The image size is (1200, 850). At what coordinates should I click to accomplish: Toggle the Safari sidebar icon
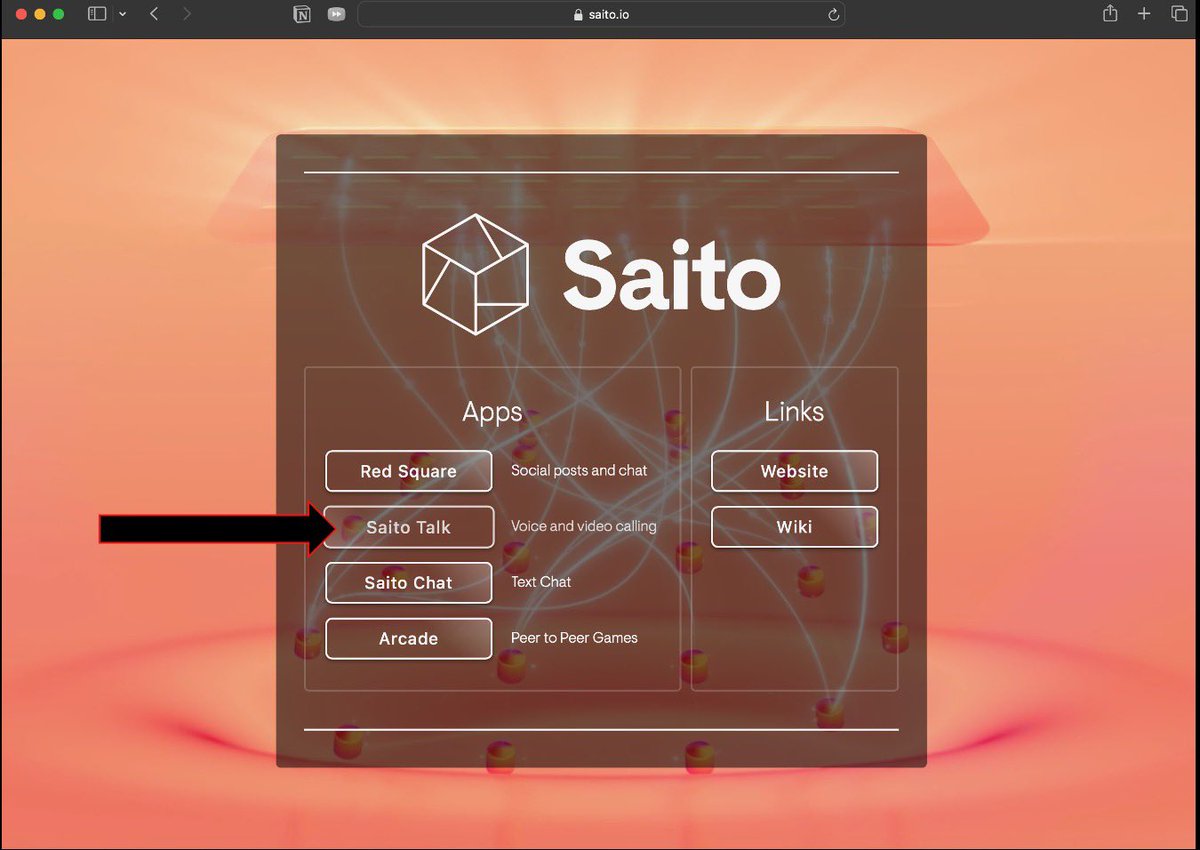tap(97, 14)
